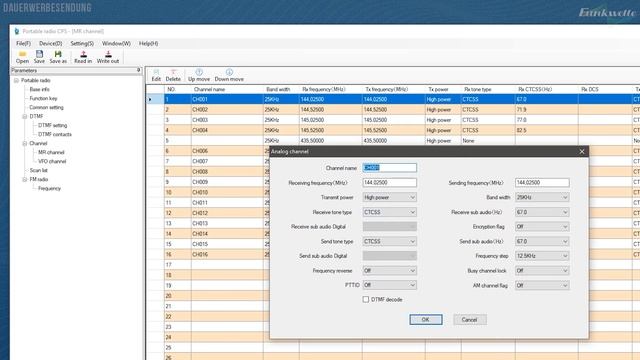Image resolution: width=640 pixels, height=360 pixels.
Task: Click Rx frequency cell 435.50000
Action: coord(331,140)
